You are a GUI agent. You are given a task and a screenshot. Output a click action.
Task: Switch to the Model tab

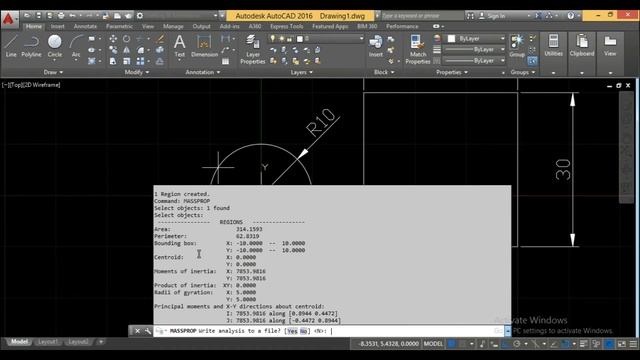coord(19,342)
